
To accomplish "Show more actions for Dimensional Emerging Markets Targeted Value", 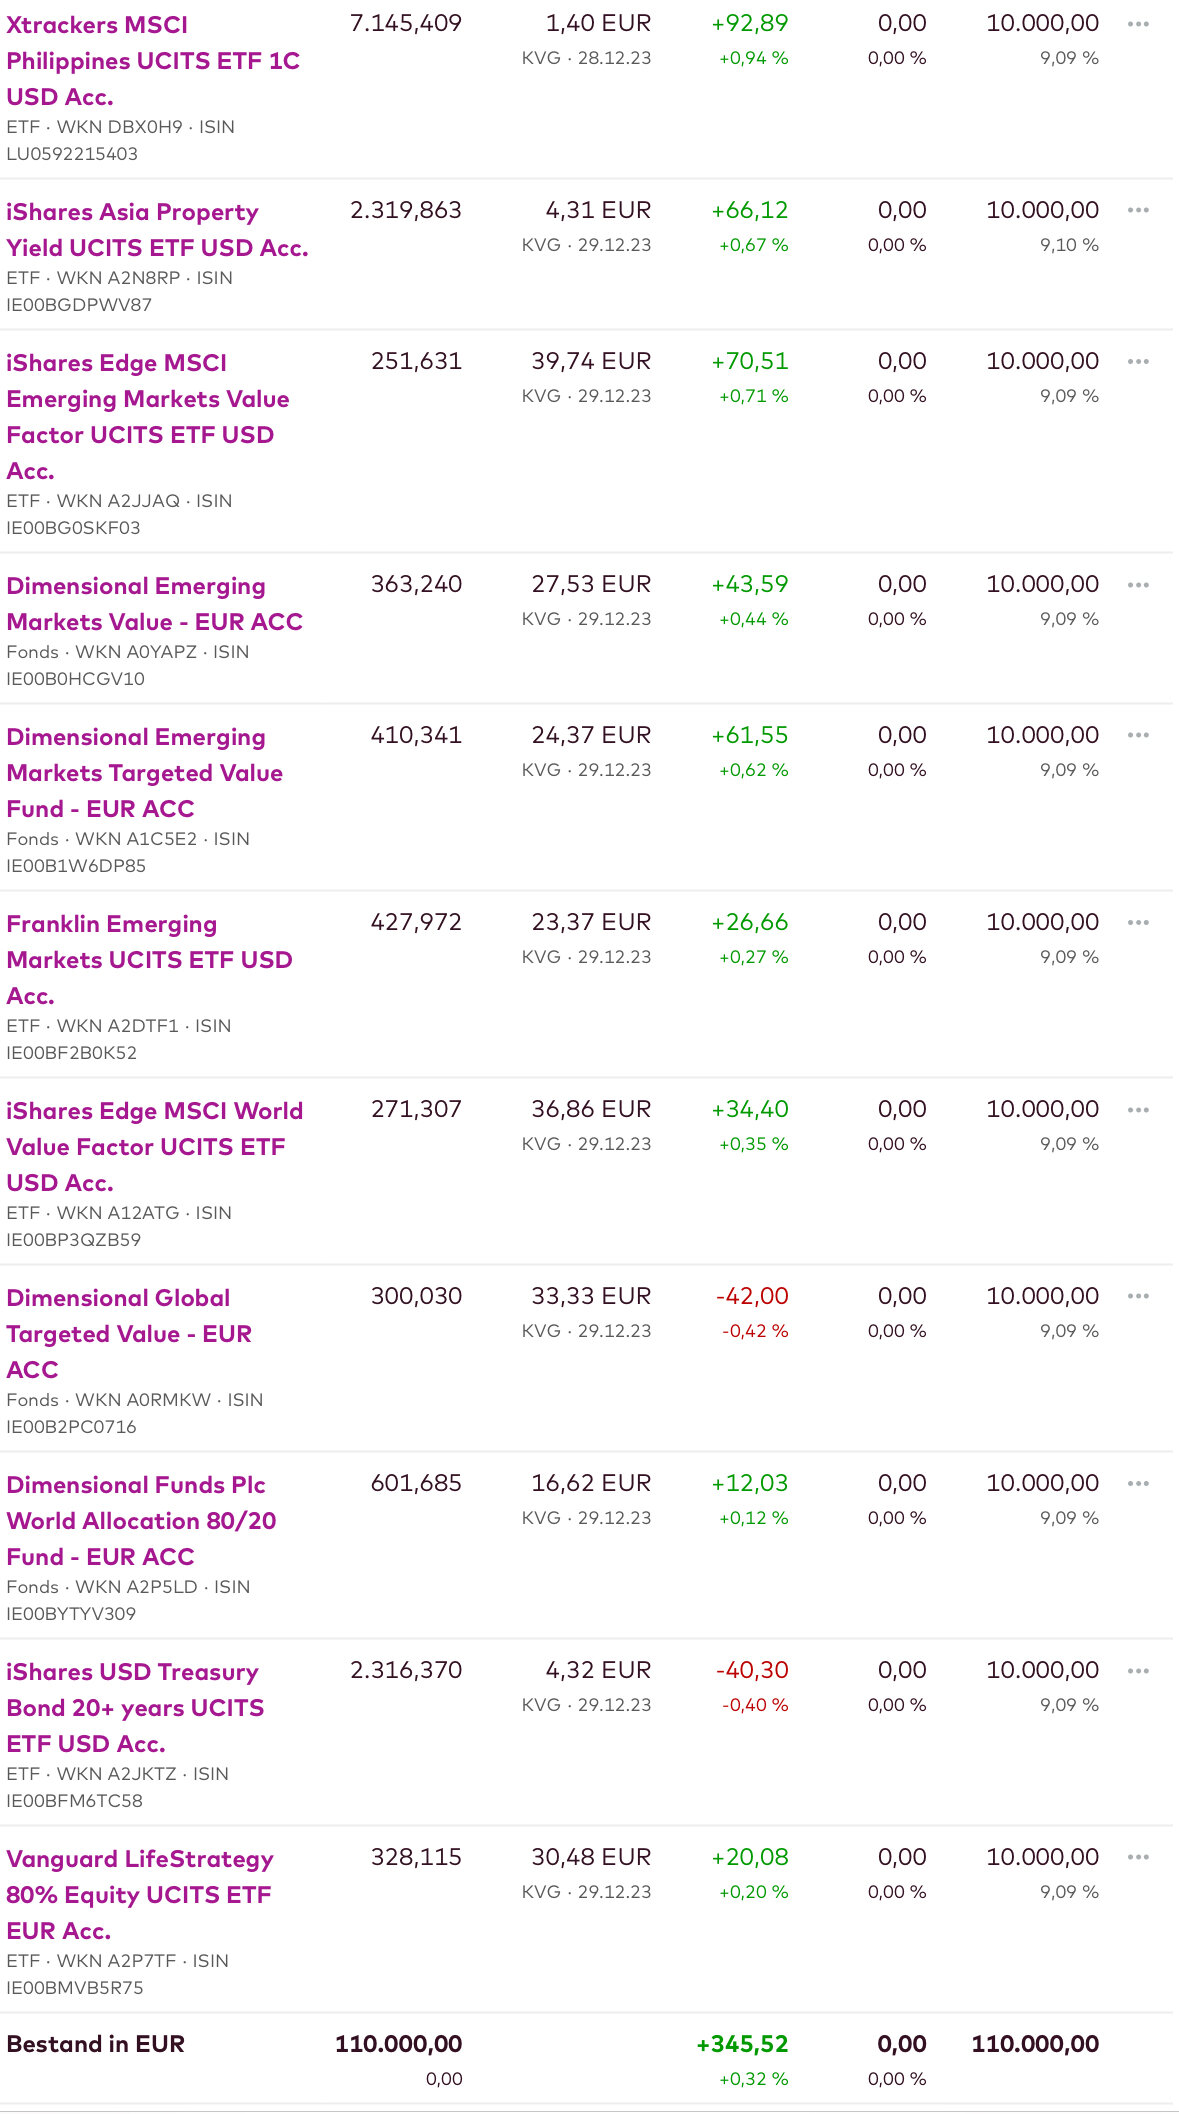I will click(x=1137, y=736).
